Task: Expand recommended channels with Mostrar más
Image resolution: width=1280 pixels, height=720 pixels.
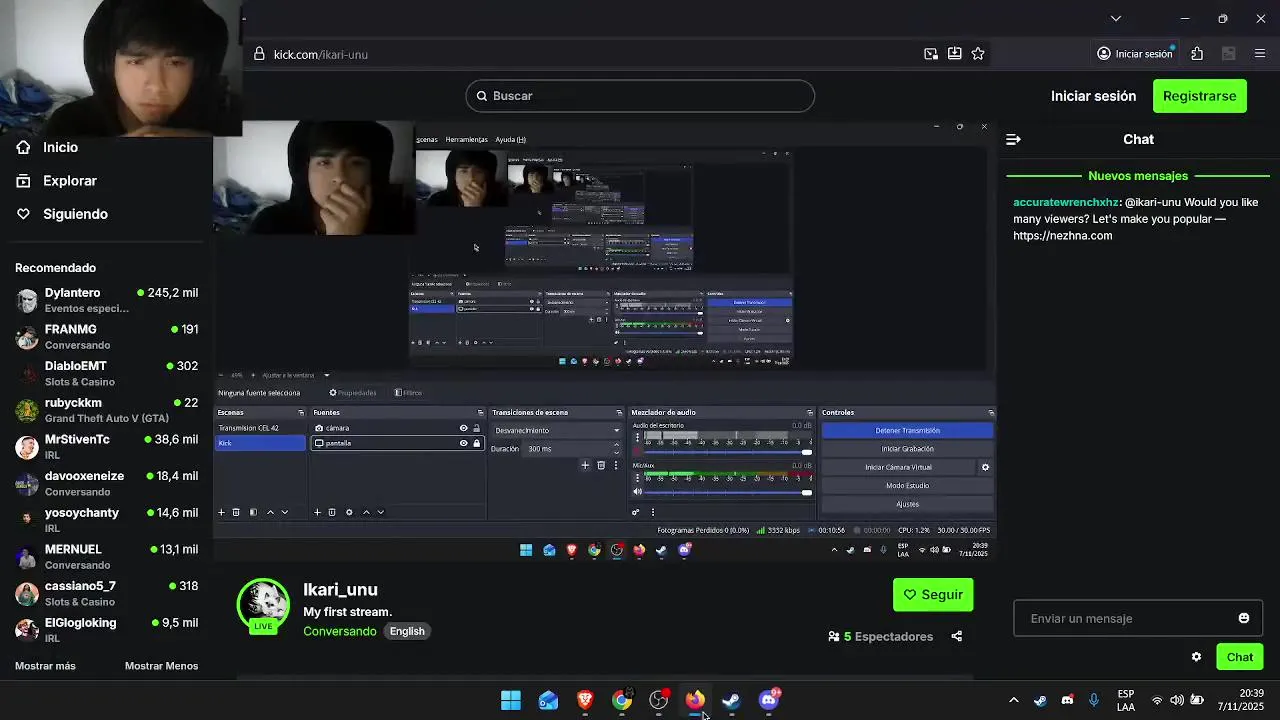Action: (x=45, y=666)
